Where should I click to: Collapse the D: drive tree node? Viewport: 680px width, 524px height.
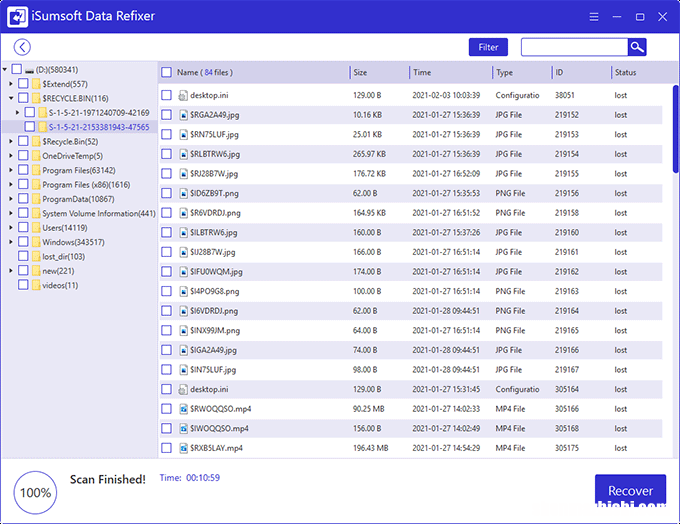pyautogui.click(x=5, y=69)
